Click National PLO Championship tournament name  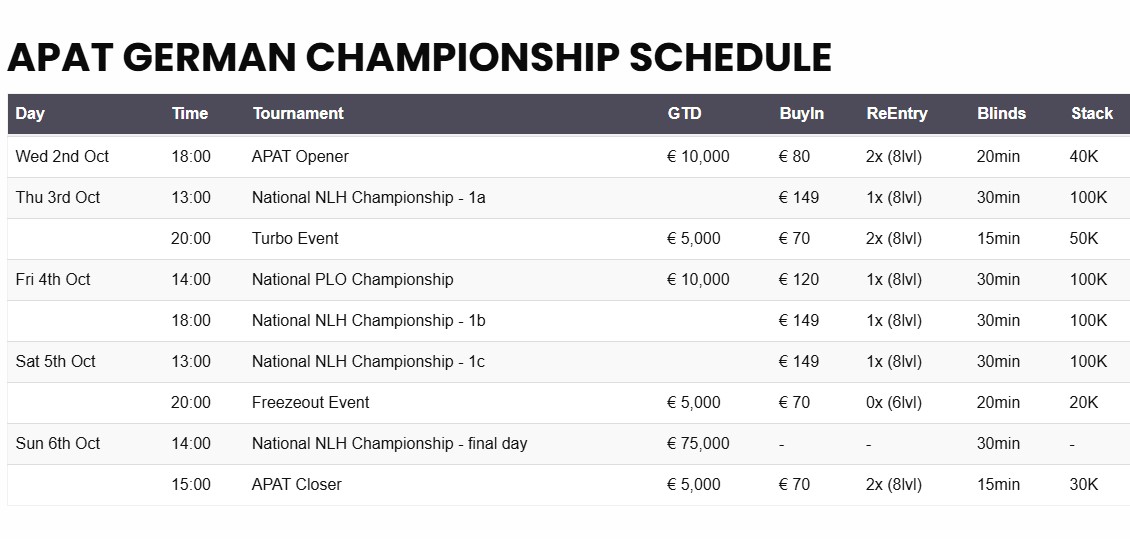pos(352,280)
